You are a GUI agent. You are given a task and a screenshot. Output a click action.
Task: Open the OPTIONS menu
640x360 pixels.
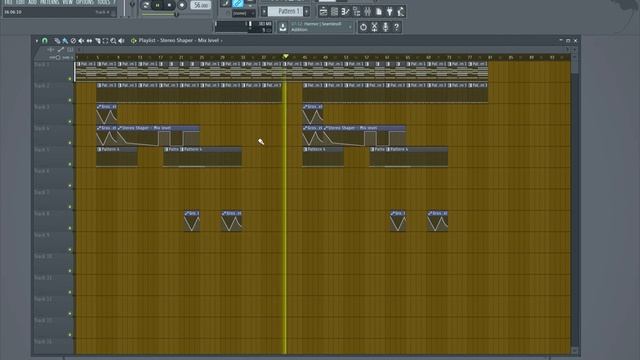click(85, 2)
